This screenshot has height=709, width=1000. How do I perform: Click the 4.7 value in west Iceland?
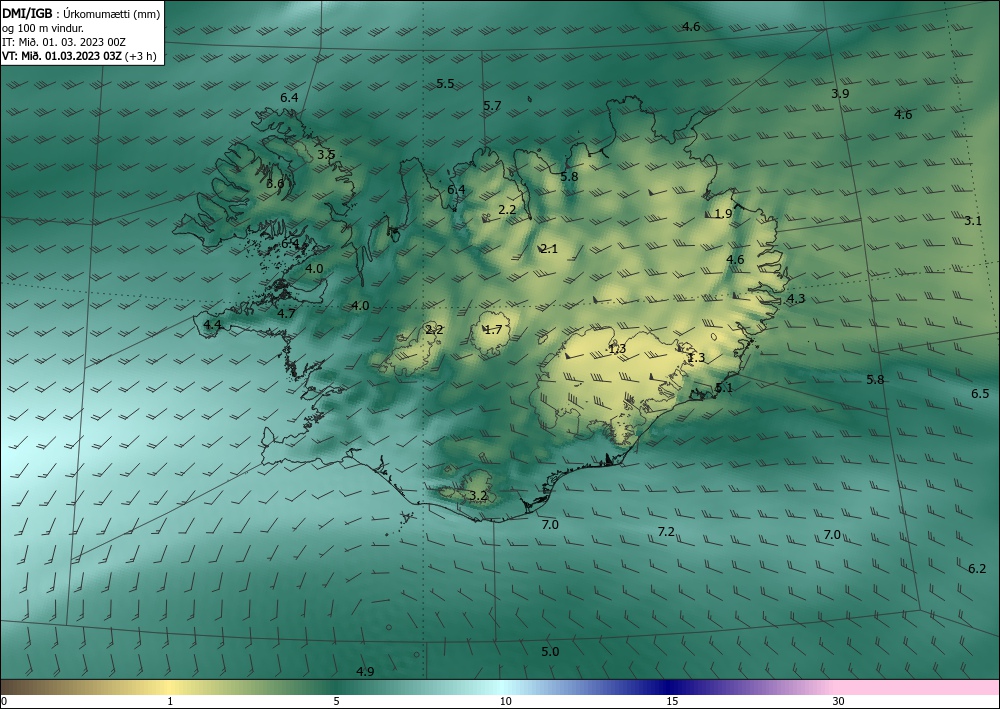click(286, 313)
